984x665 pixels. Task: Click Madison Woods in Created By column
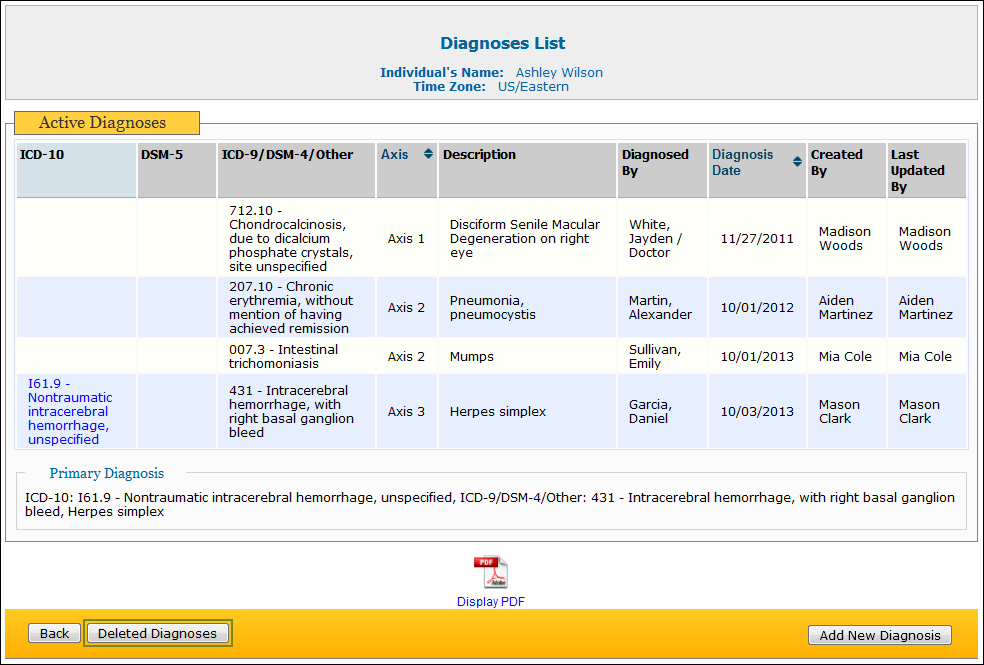tap(845, 238)
